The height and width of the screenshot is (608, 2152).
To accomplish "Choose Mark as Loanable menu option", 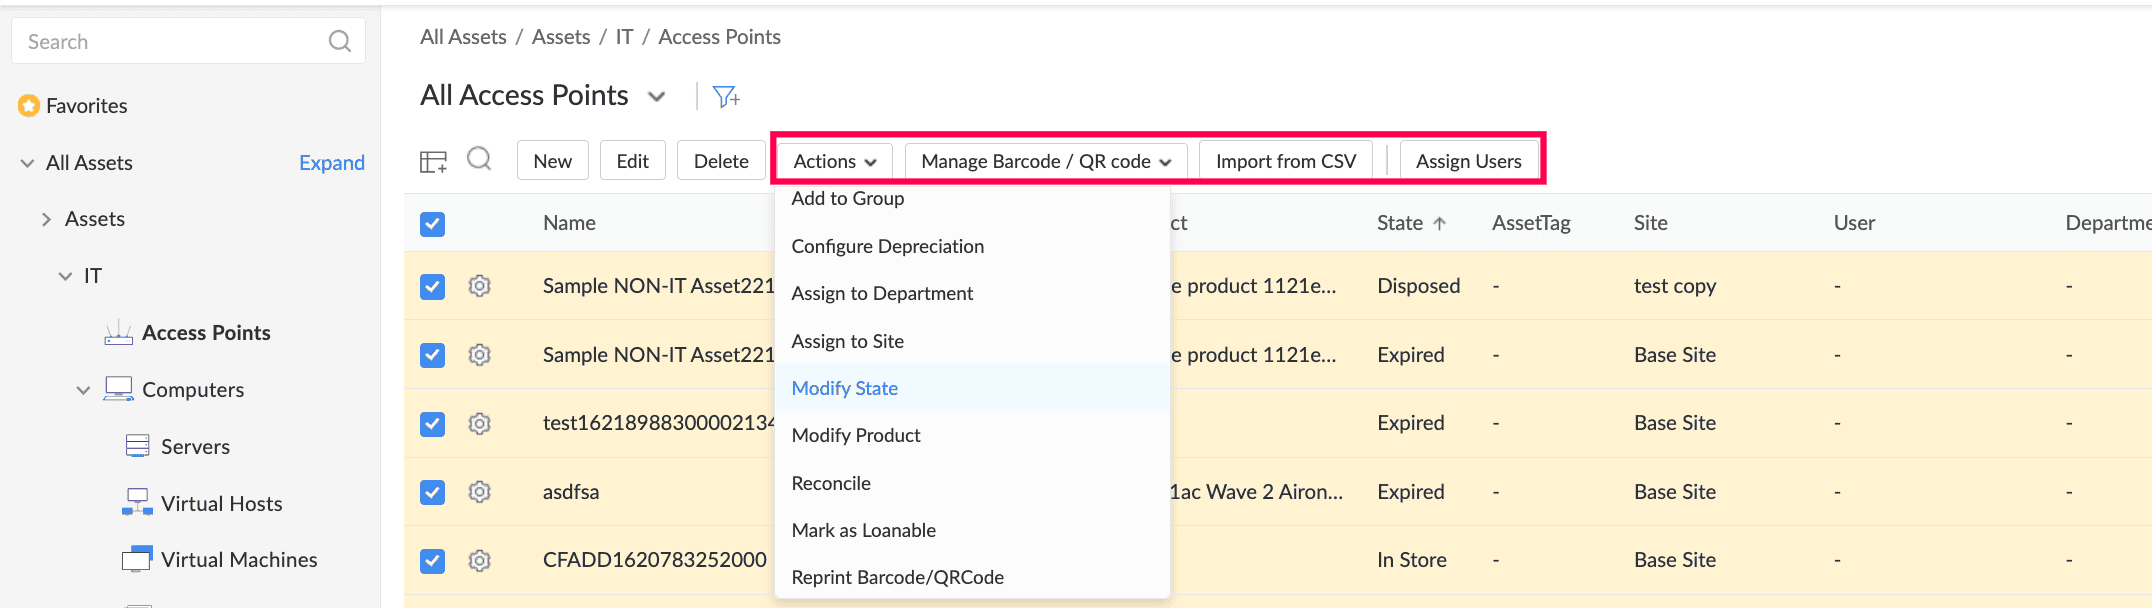I will tap(863, 530).
